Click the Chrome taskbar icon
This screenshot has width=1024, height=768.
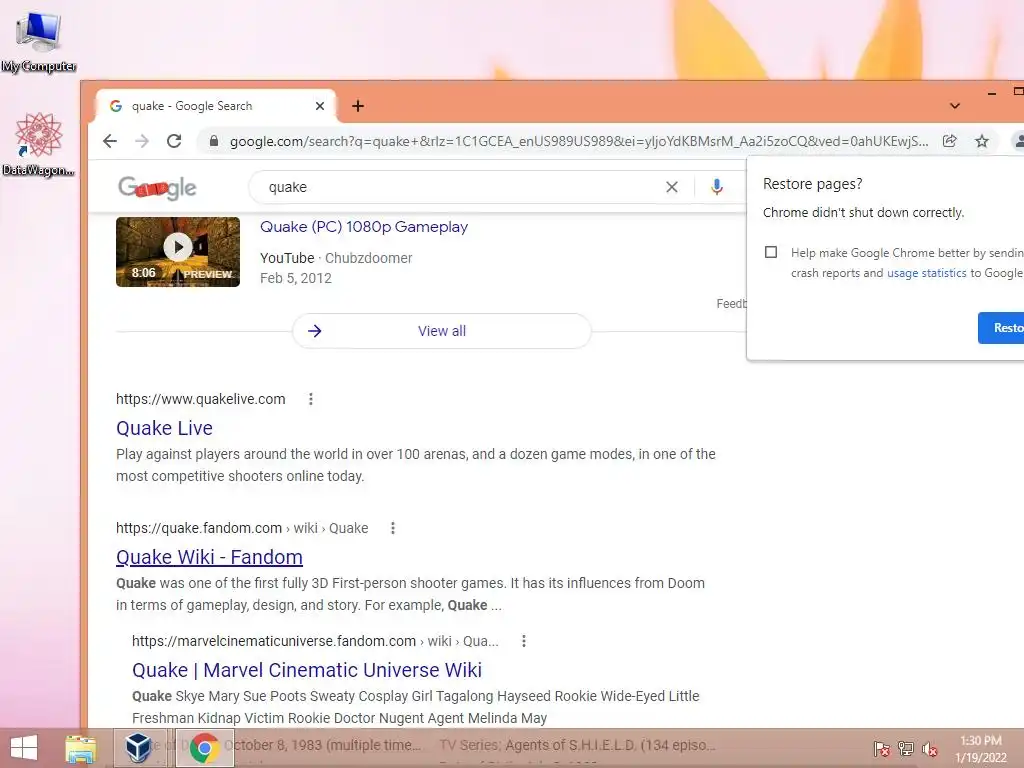[204, 748]
